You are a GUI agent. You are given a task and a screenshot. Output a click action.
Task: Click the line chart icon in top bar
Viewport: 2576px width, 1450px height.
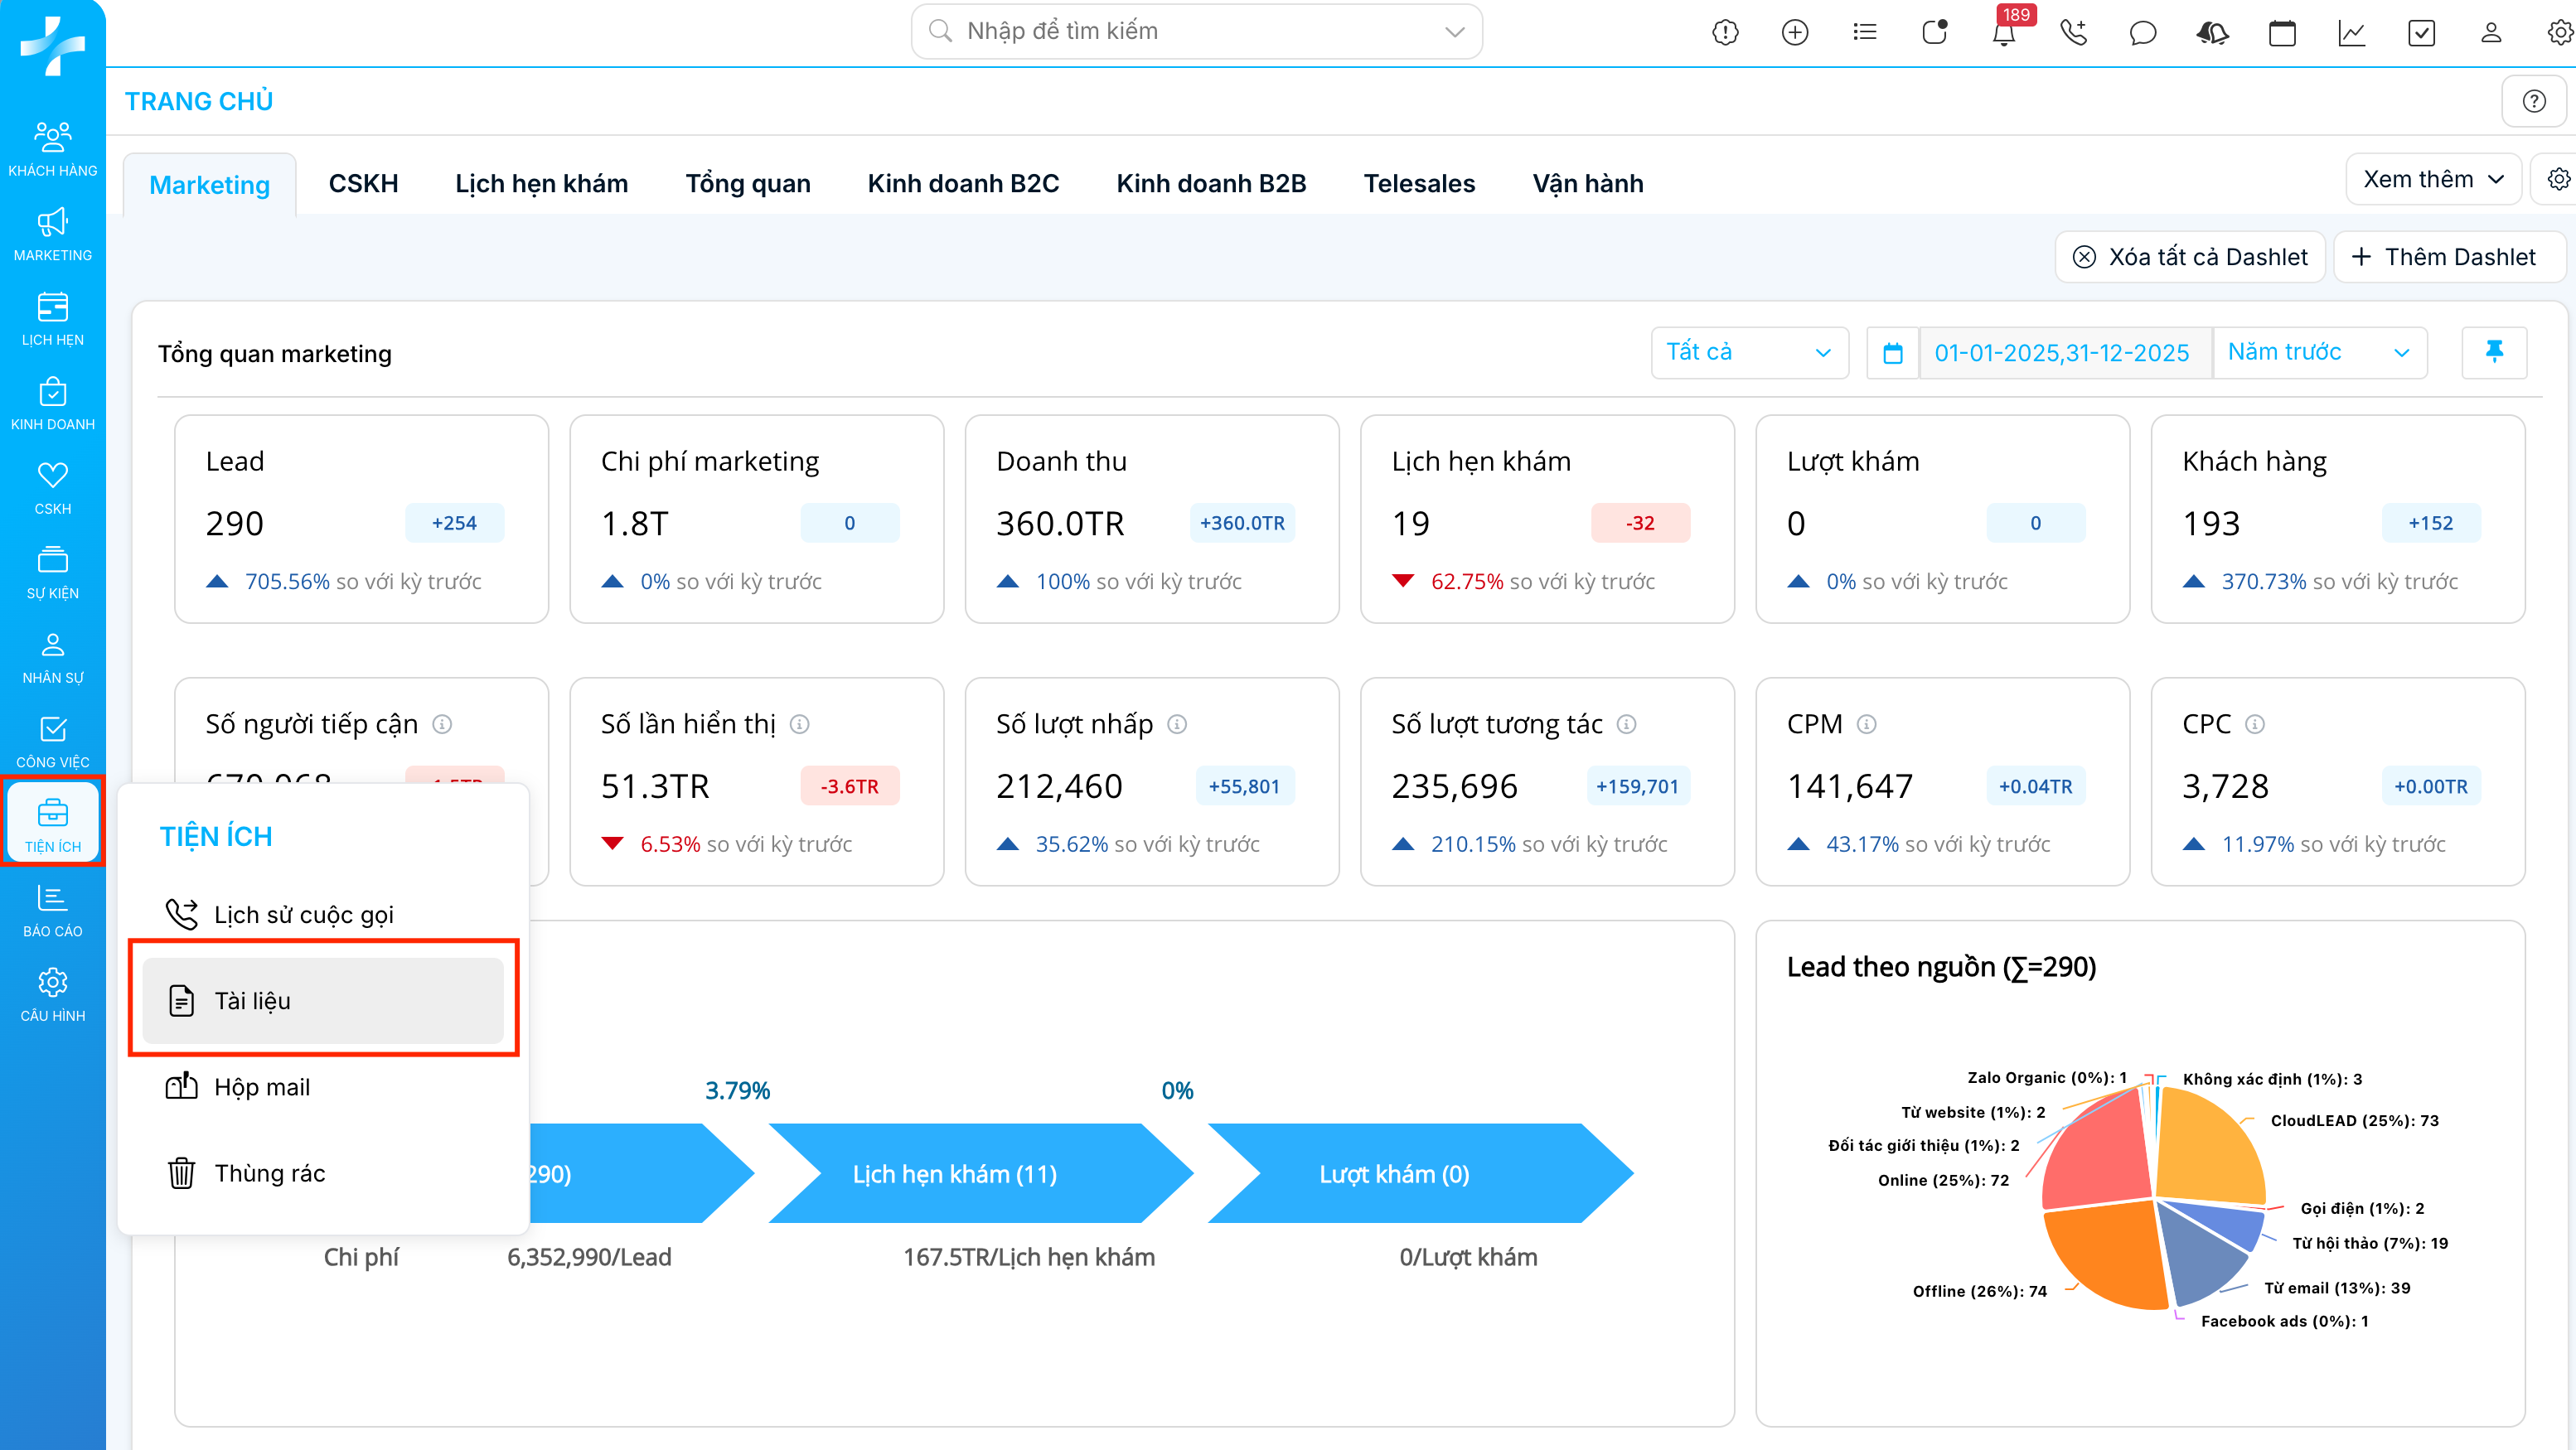click(x=2351, y=33)
